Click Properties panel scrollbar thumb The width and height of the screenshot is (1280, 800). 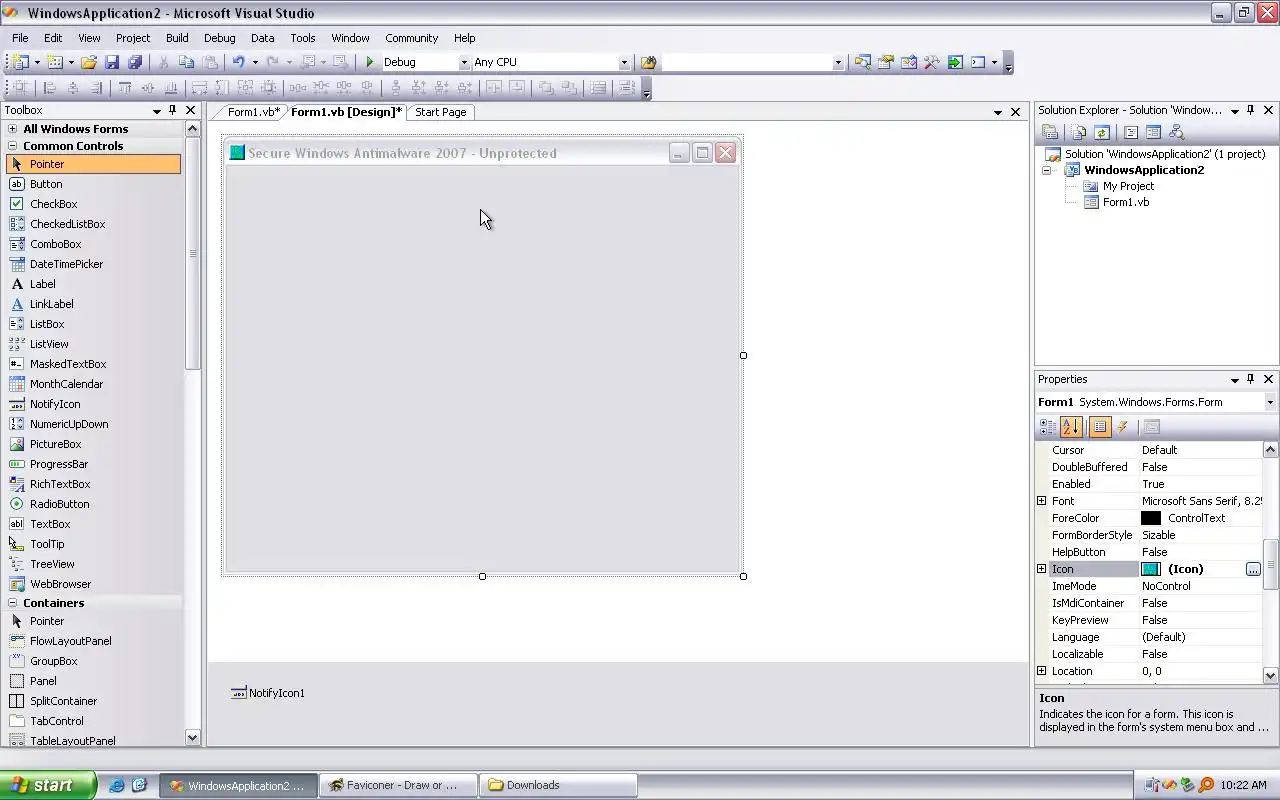[x=1271, y=564]
